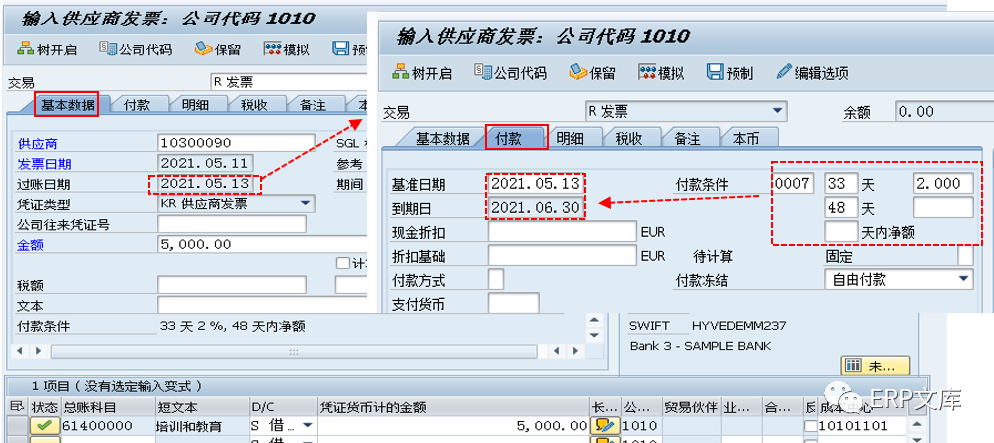Open 编辑选项 editing options pencil icon
Screen dimensions: 994x443
point(784,72)
